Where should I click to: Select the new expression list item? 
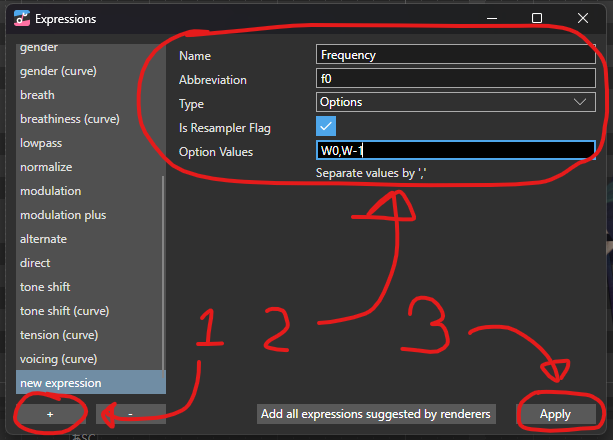tap(91, 383)
